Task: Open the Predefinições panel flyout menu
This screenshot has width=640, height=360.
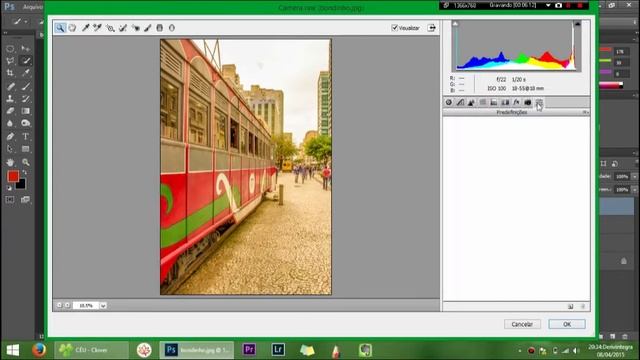Action: click(585, 112)
